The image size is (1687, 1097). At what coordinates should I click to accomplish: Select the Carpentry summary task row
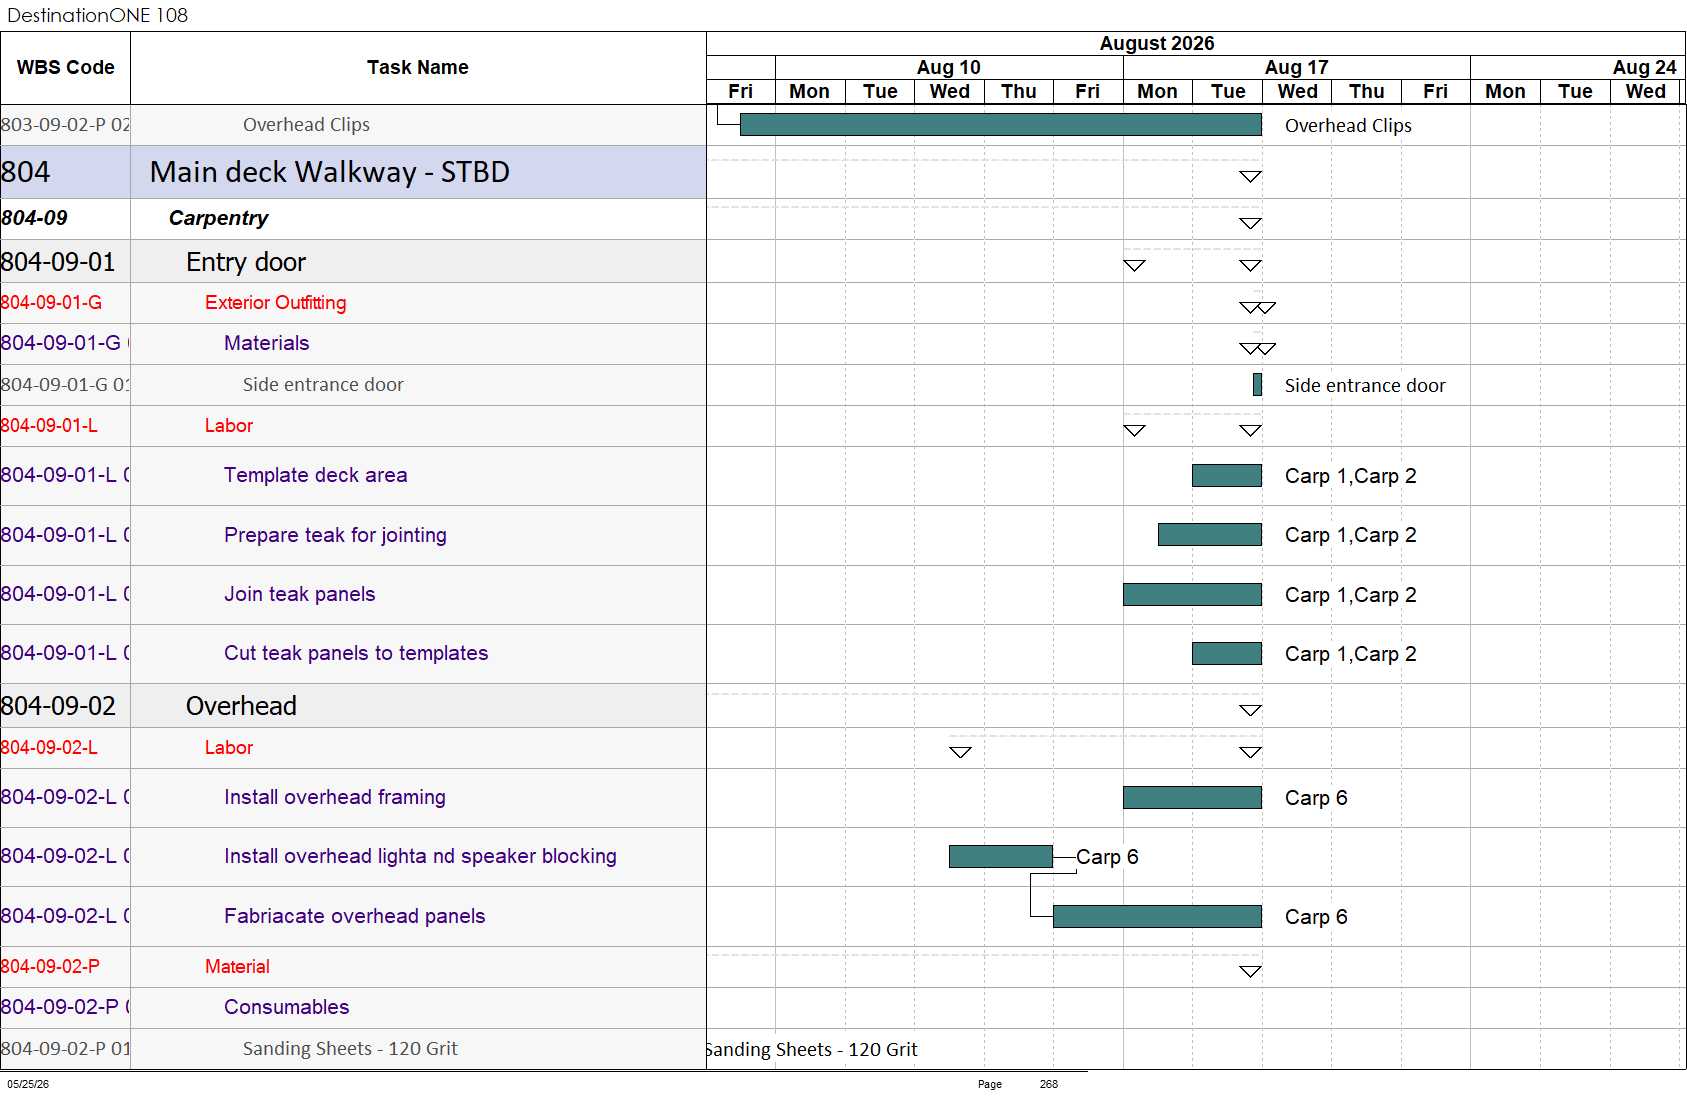pos(353,218)
